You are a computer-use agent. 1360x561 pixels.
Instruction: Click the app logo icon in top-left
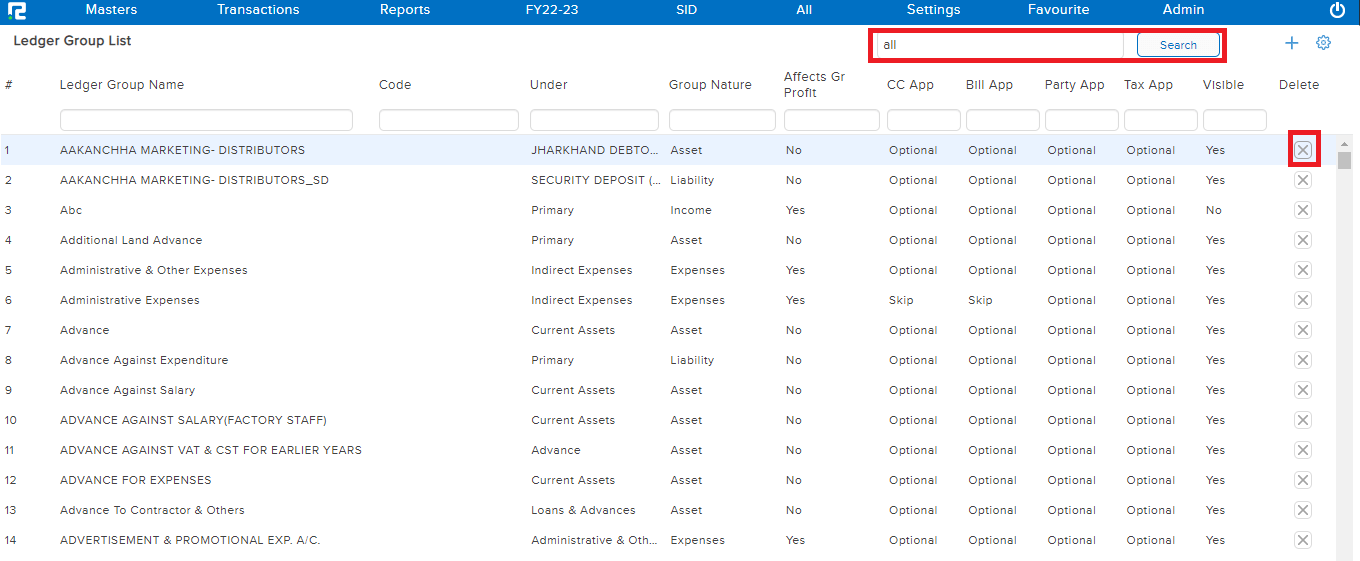pyautogui.click(x=16, y=11)
